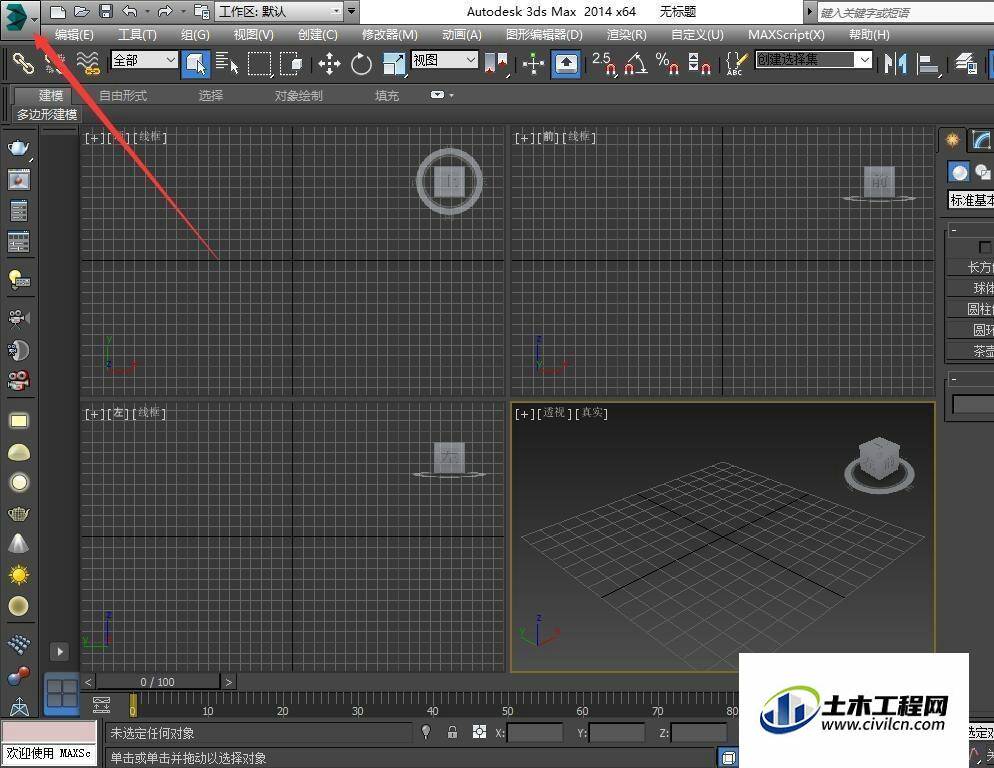This screenshot has width=994, height=768.
Task: Open the 全部 selection filter dropdown
Action: coord(144,60)
